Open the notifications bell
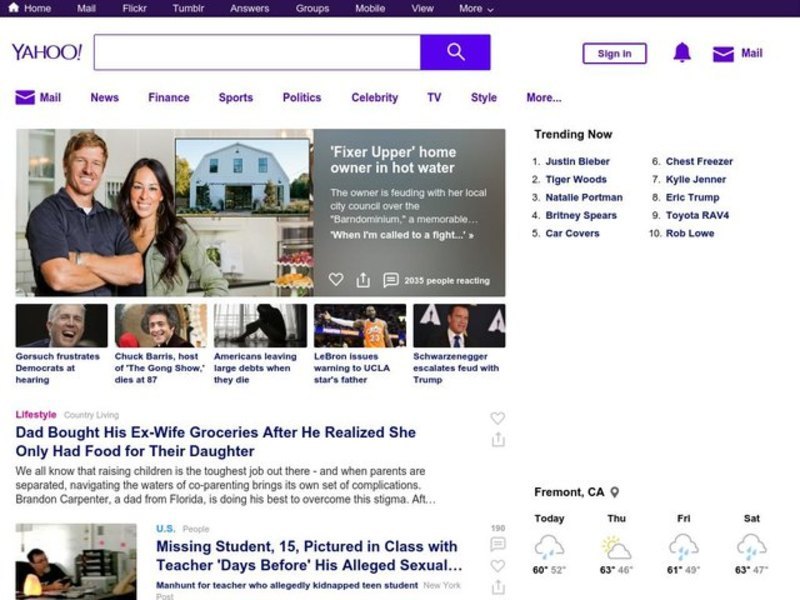This screenshot has width=800, height=600. [682, 53]
